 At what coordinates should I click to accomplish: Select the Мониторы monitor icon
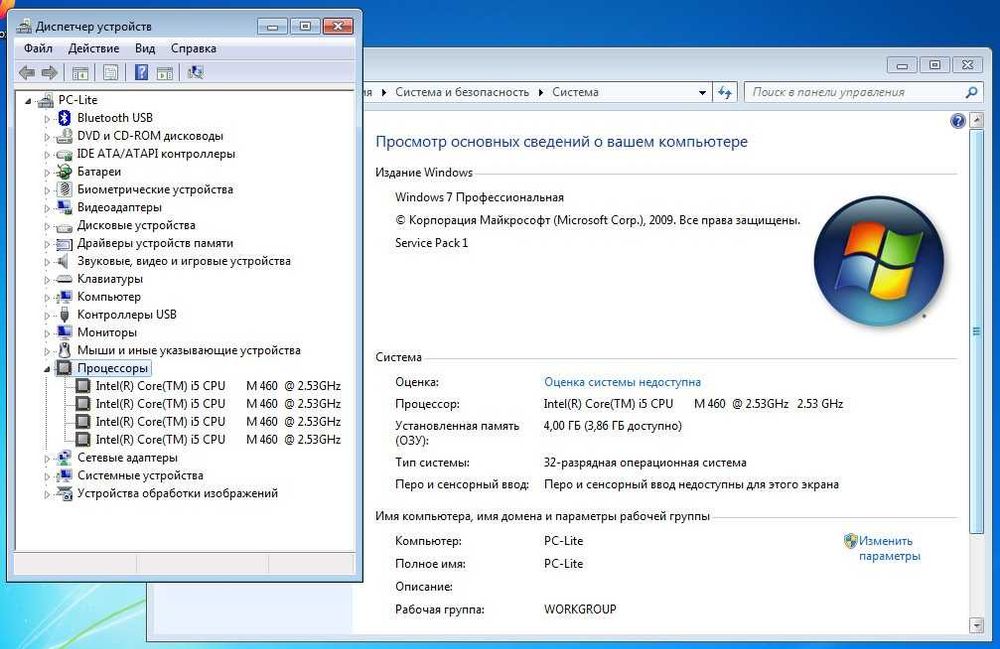coord(64,332)
